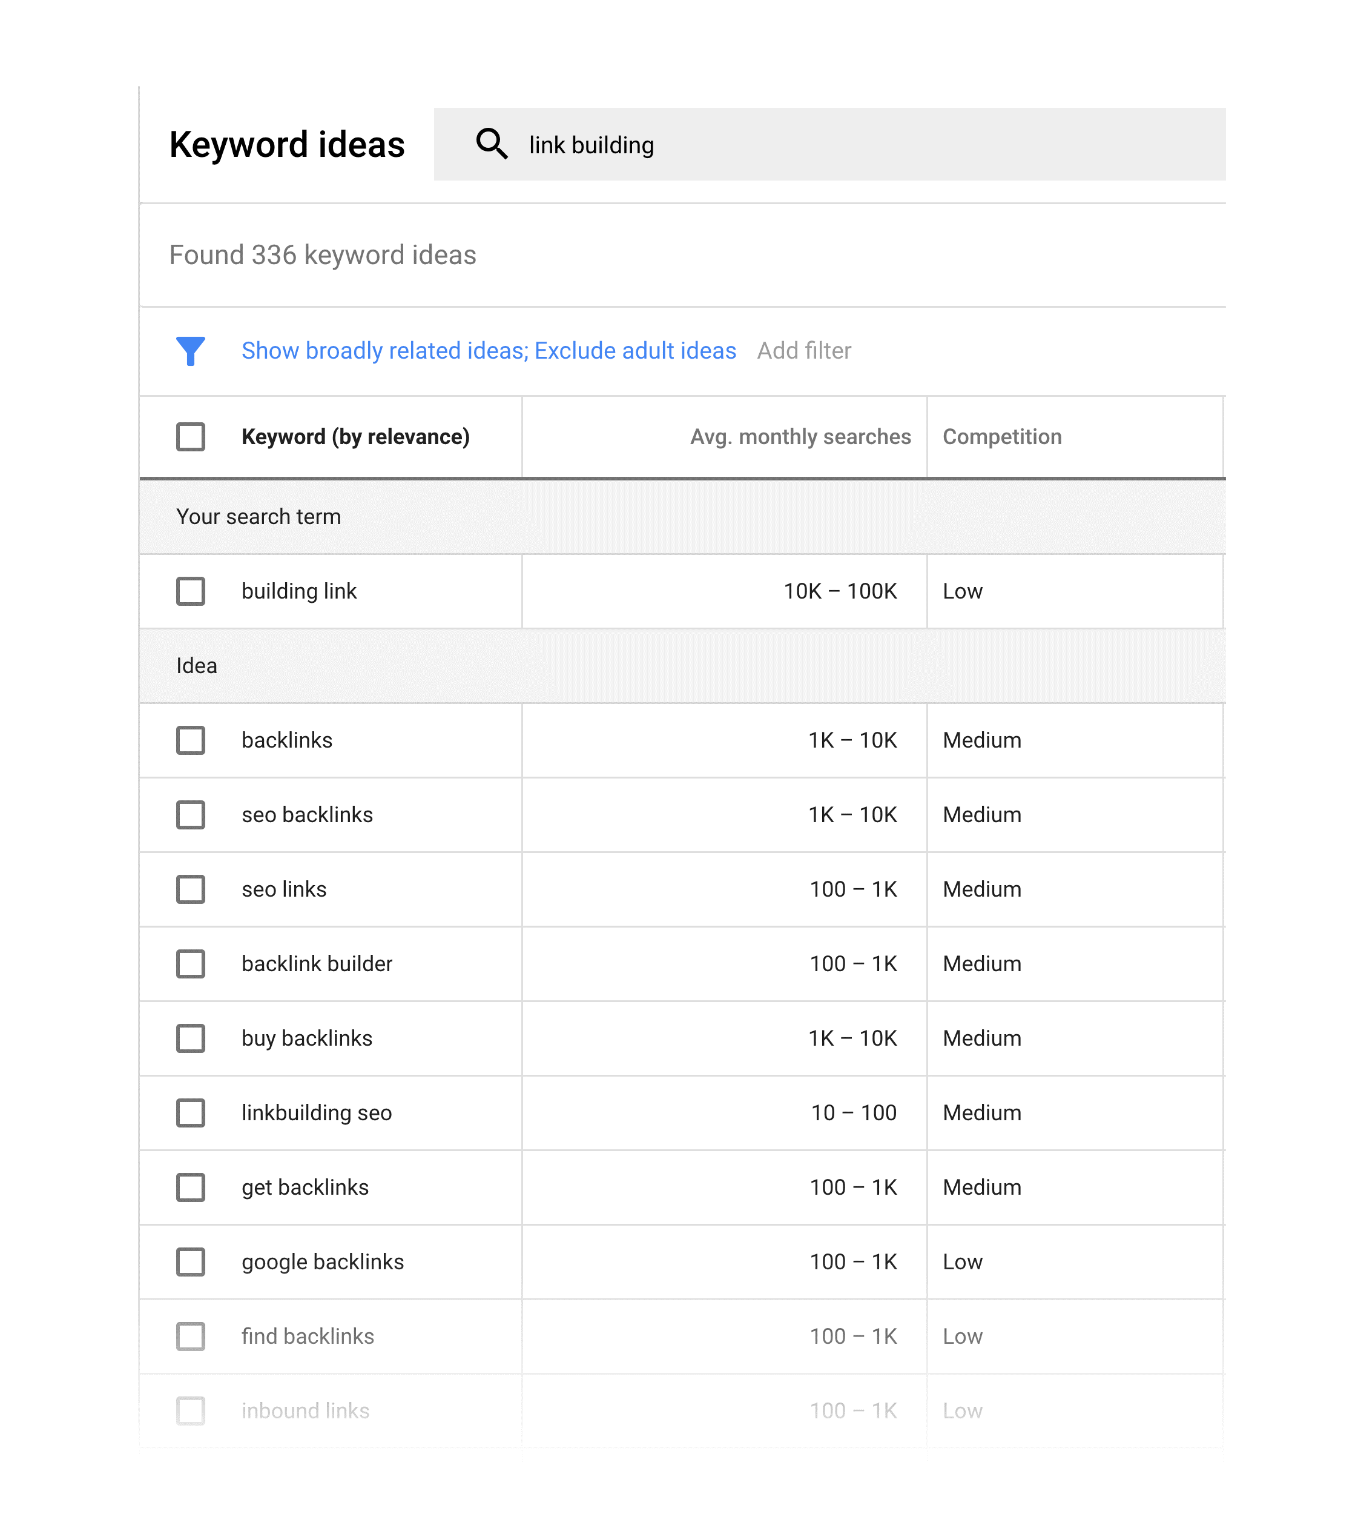Check the 'seo backlinks' row checkbox

coord(191,815)
